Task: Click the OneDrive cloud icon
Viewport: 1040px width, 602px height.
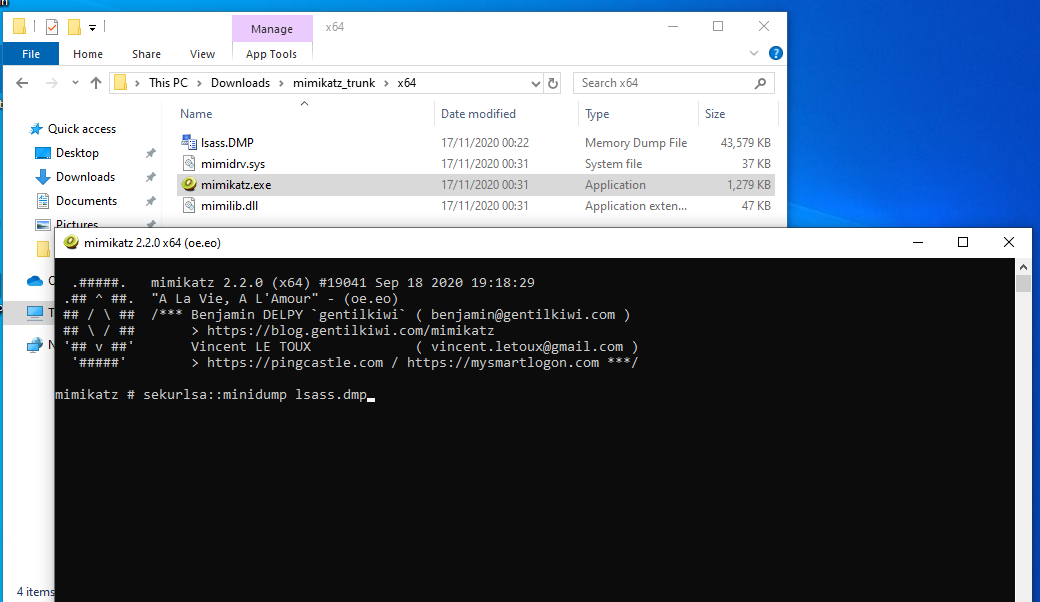Action: [34, 281]
